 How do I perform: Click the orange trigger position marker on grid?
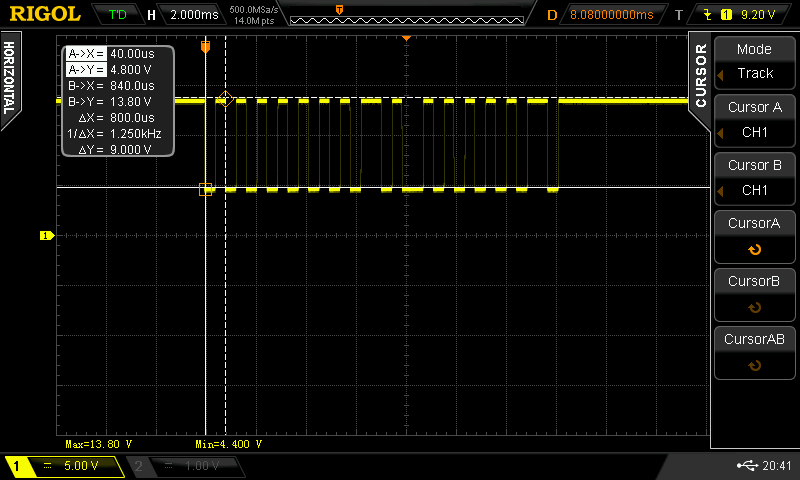pos(205,47)
